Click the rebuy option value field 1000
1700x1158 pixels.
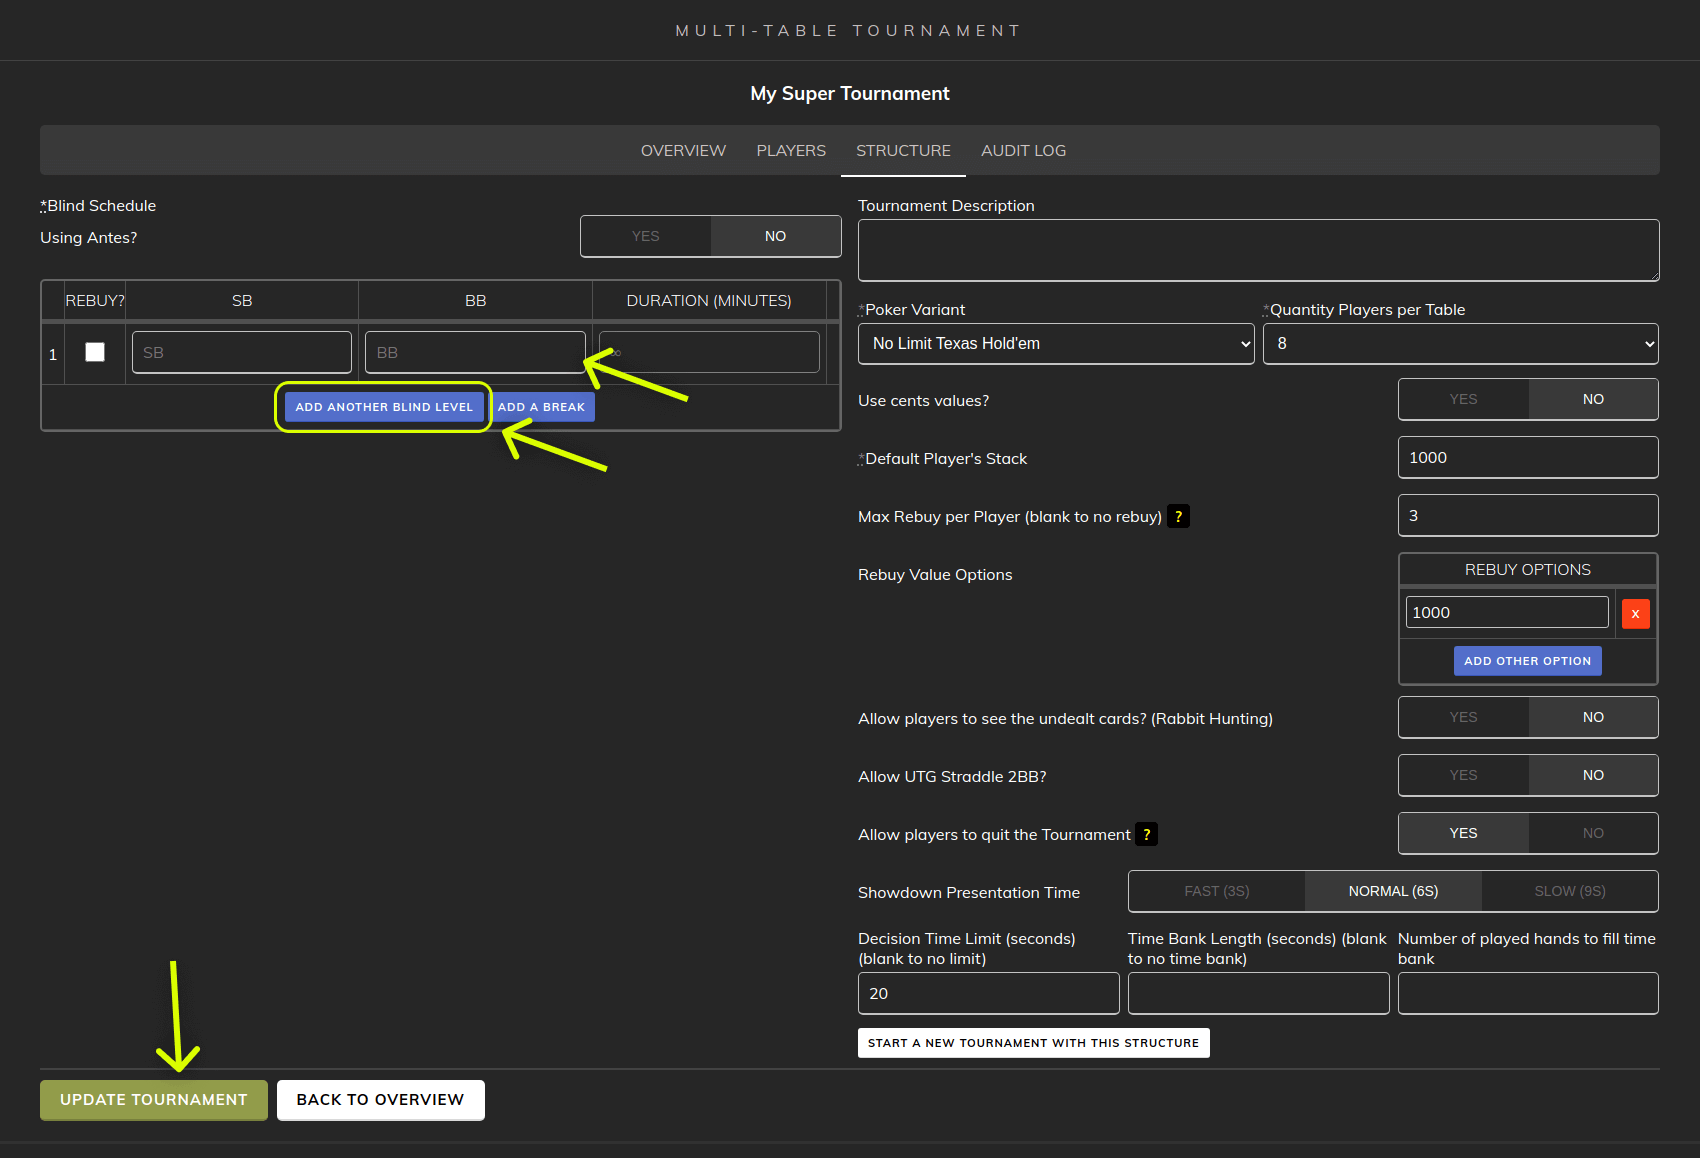click(x=1507, y=612)
